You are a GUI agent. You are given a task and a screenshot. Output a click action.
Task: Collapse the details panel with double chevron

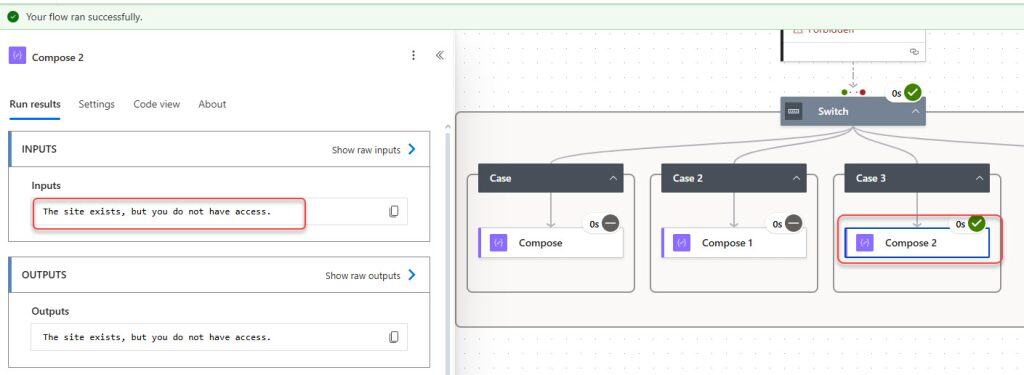click(x=440, y=56)
